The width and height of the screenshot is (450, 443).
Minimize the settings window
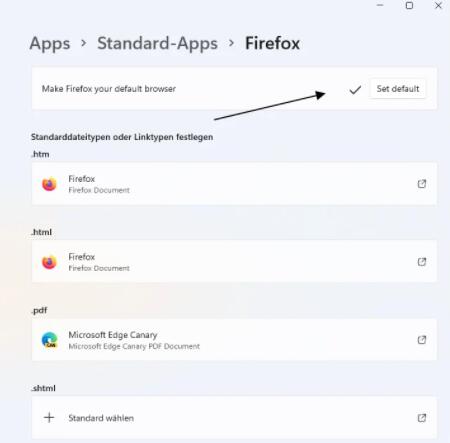[380, 5]
